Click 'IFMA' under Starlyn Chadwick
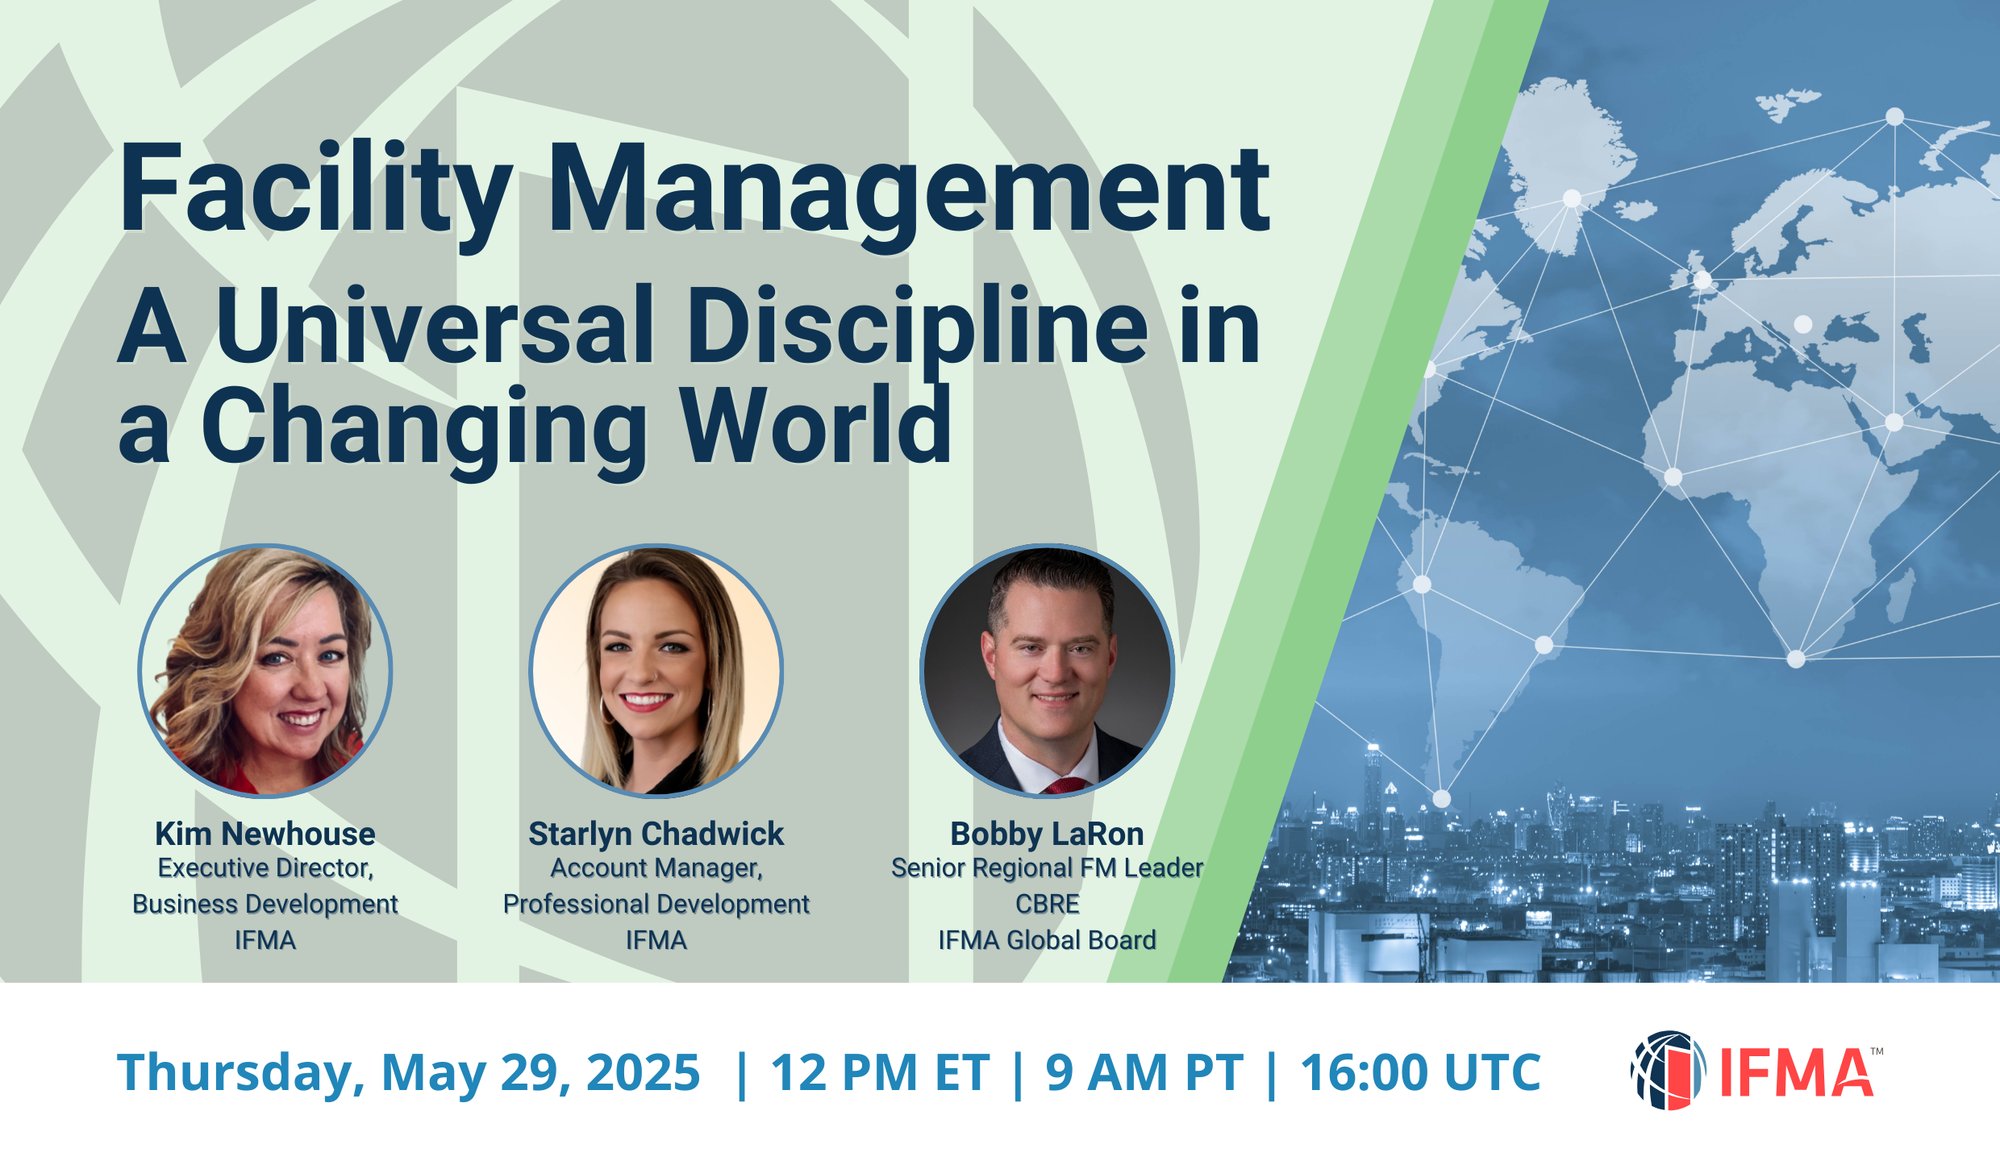Screen dimensions: 2000x1161 656,940
